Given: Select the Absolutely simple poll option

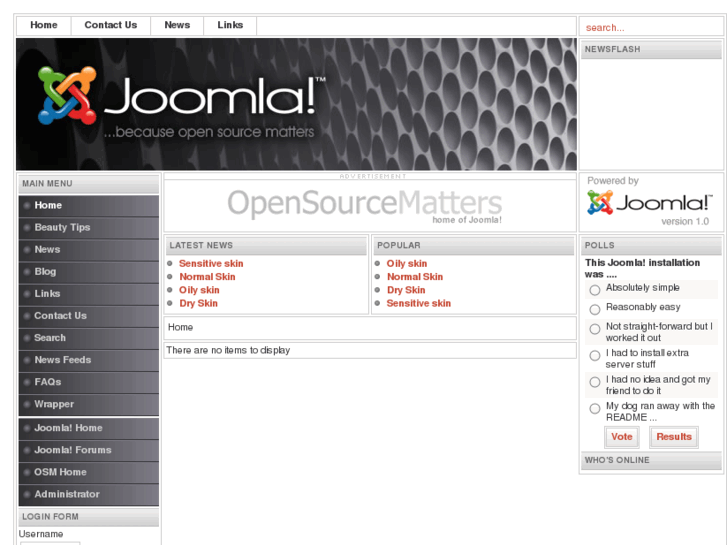Looking at the screenshot, I should [x=595, y=290].
